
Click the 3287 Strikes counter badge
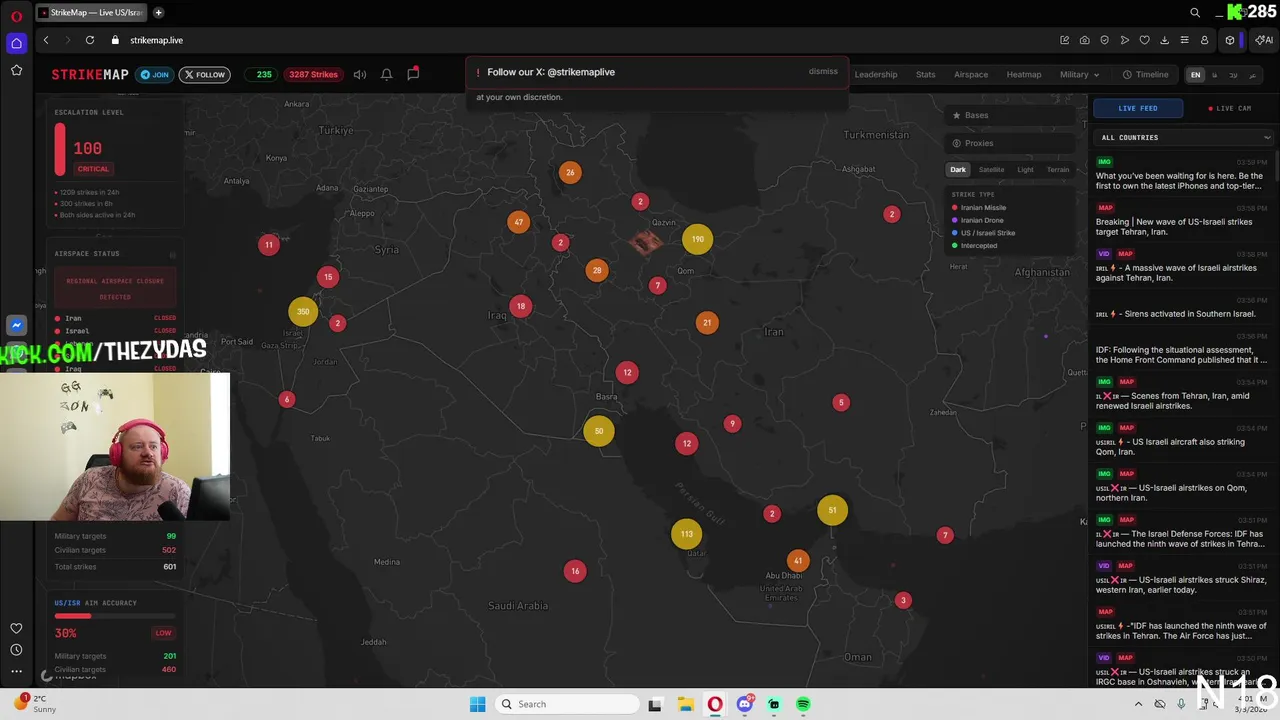click(x=314, y=74)
